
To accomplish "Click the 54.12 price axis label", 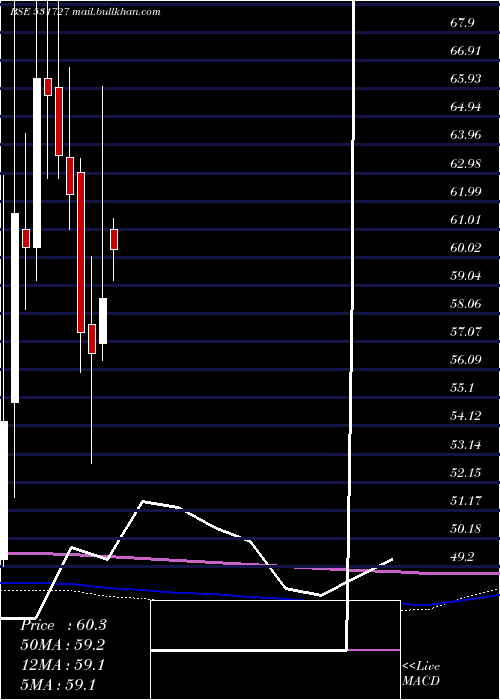I will point(466,416).
